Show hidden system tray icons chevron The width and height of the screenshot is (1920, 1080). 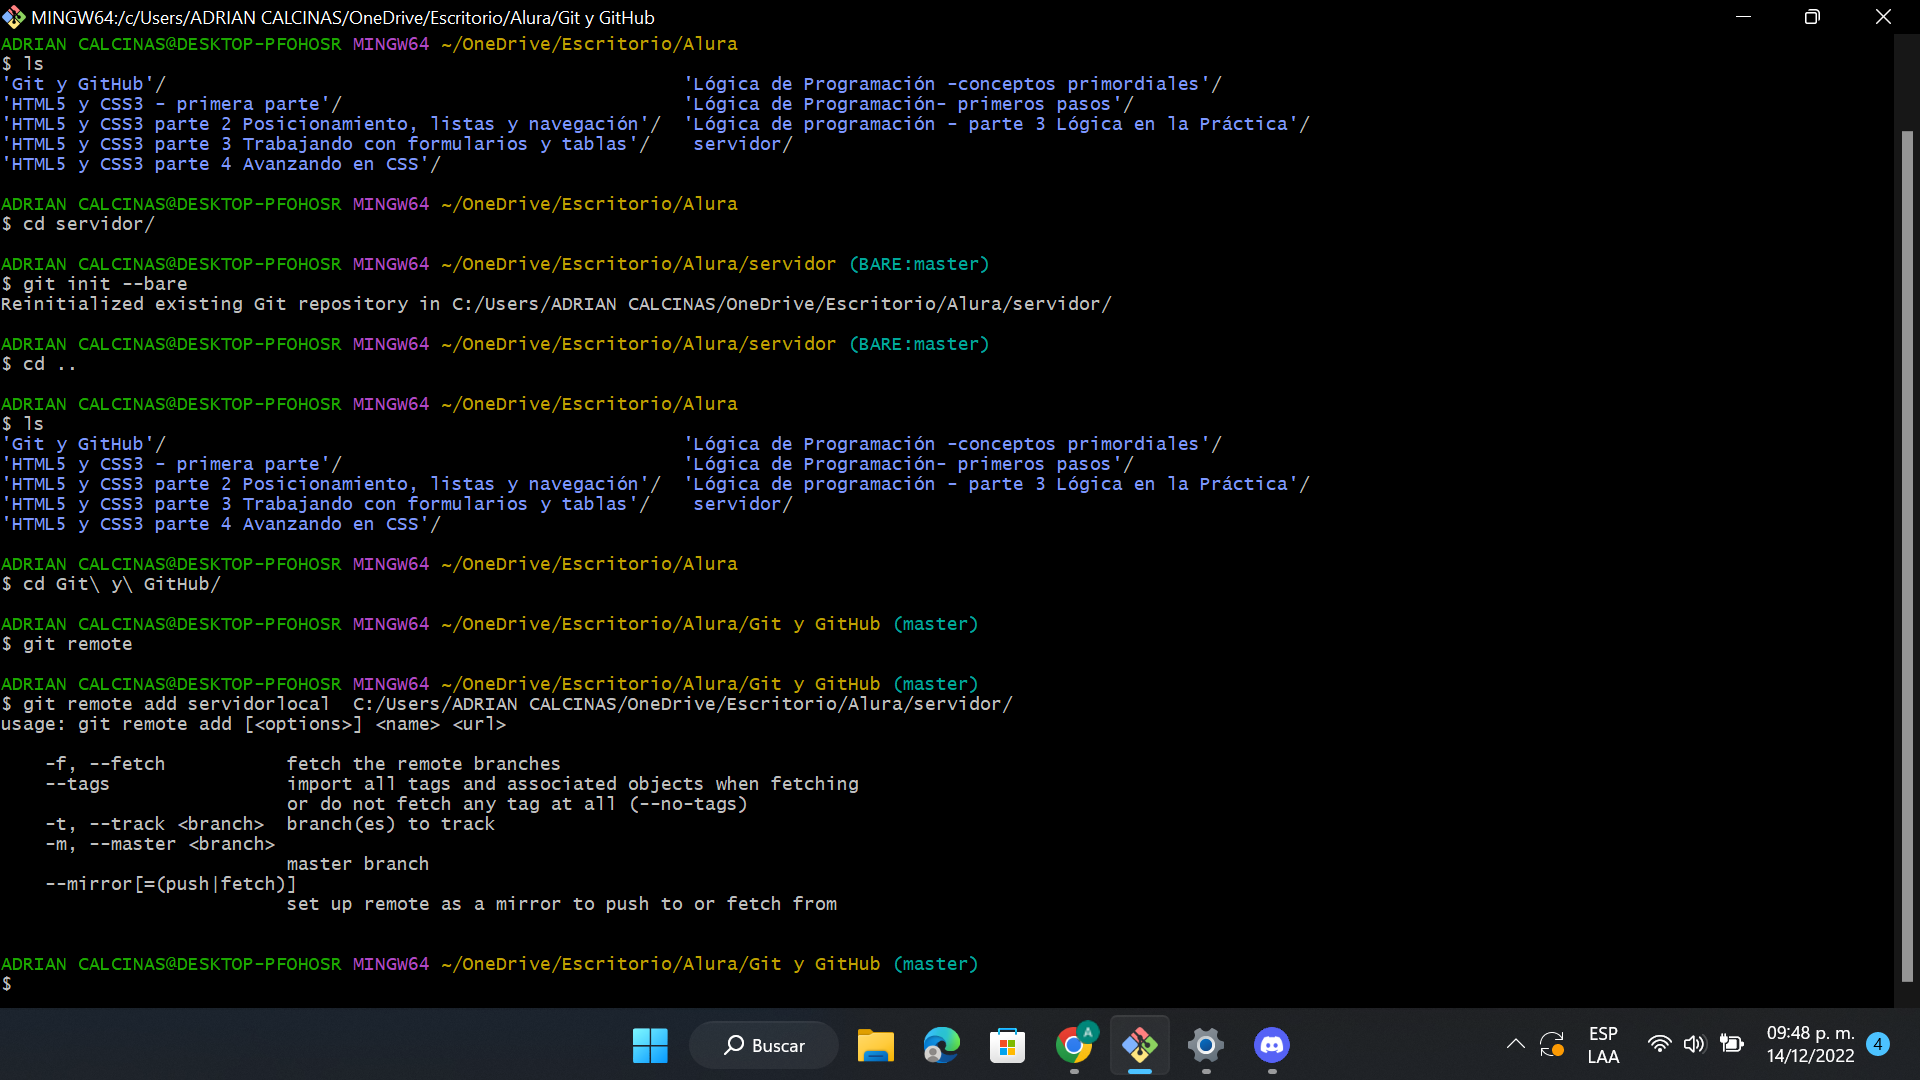[x=1515, y=1044]
